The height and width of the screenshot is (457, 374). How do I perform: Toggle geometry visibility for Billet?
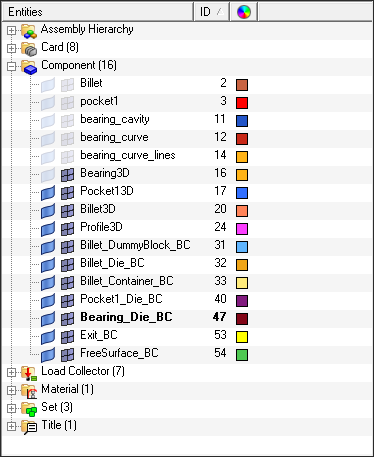(48, 85)
